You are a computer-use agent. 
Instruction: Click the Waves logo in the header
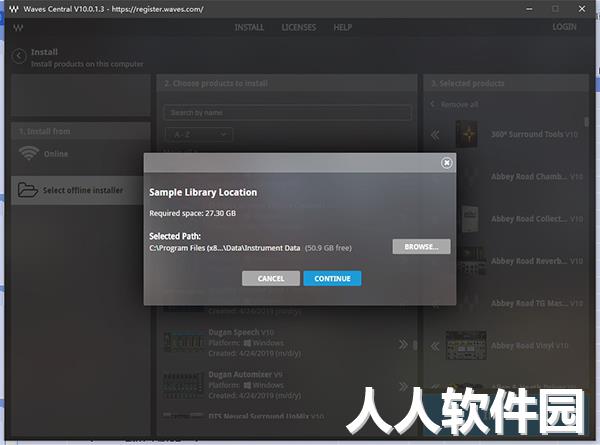pyautogui.click(x=18, y=28)
